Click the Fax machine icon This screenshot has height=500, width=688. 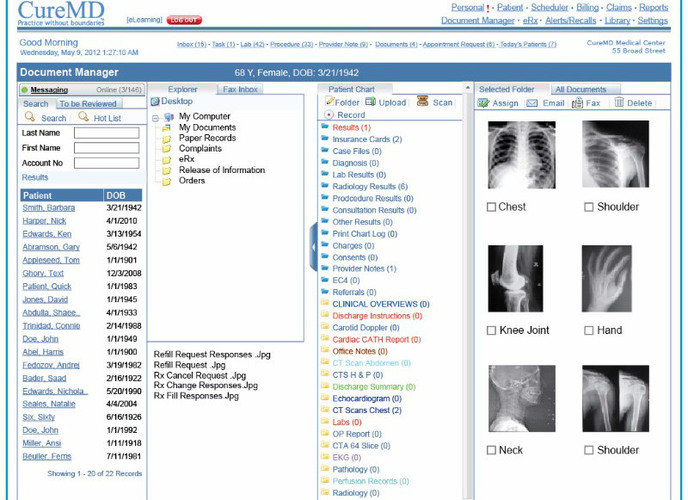pos(577,103)
